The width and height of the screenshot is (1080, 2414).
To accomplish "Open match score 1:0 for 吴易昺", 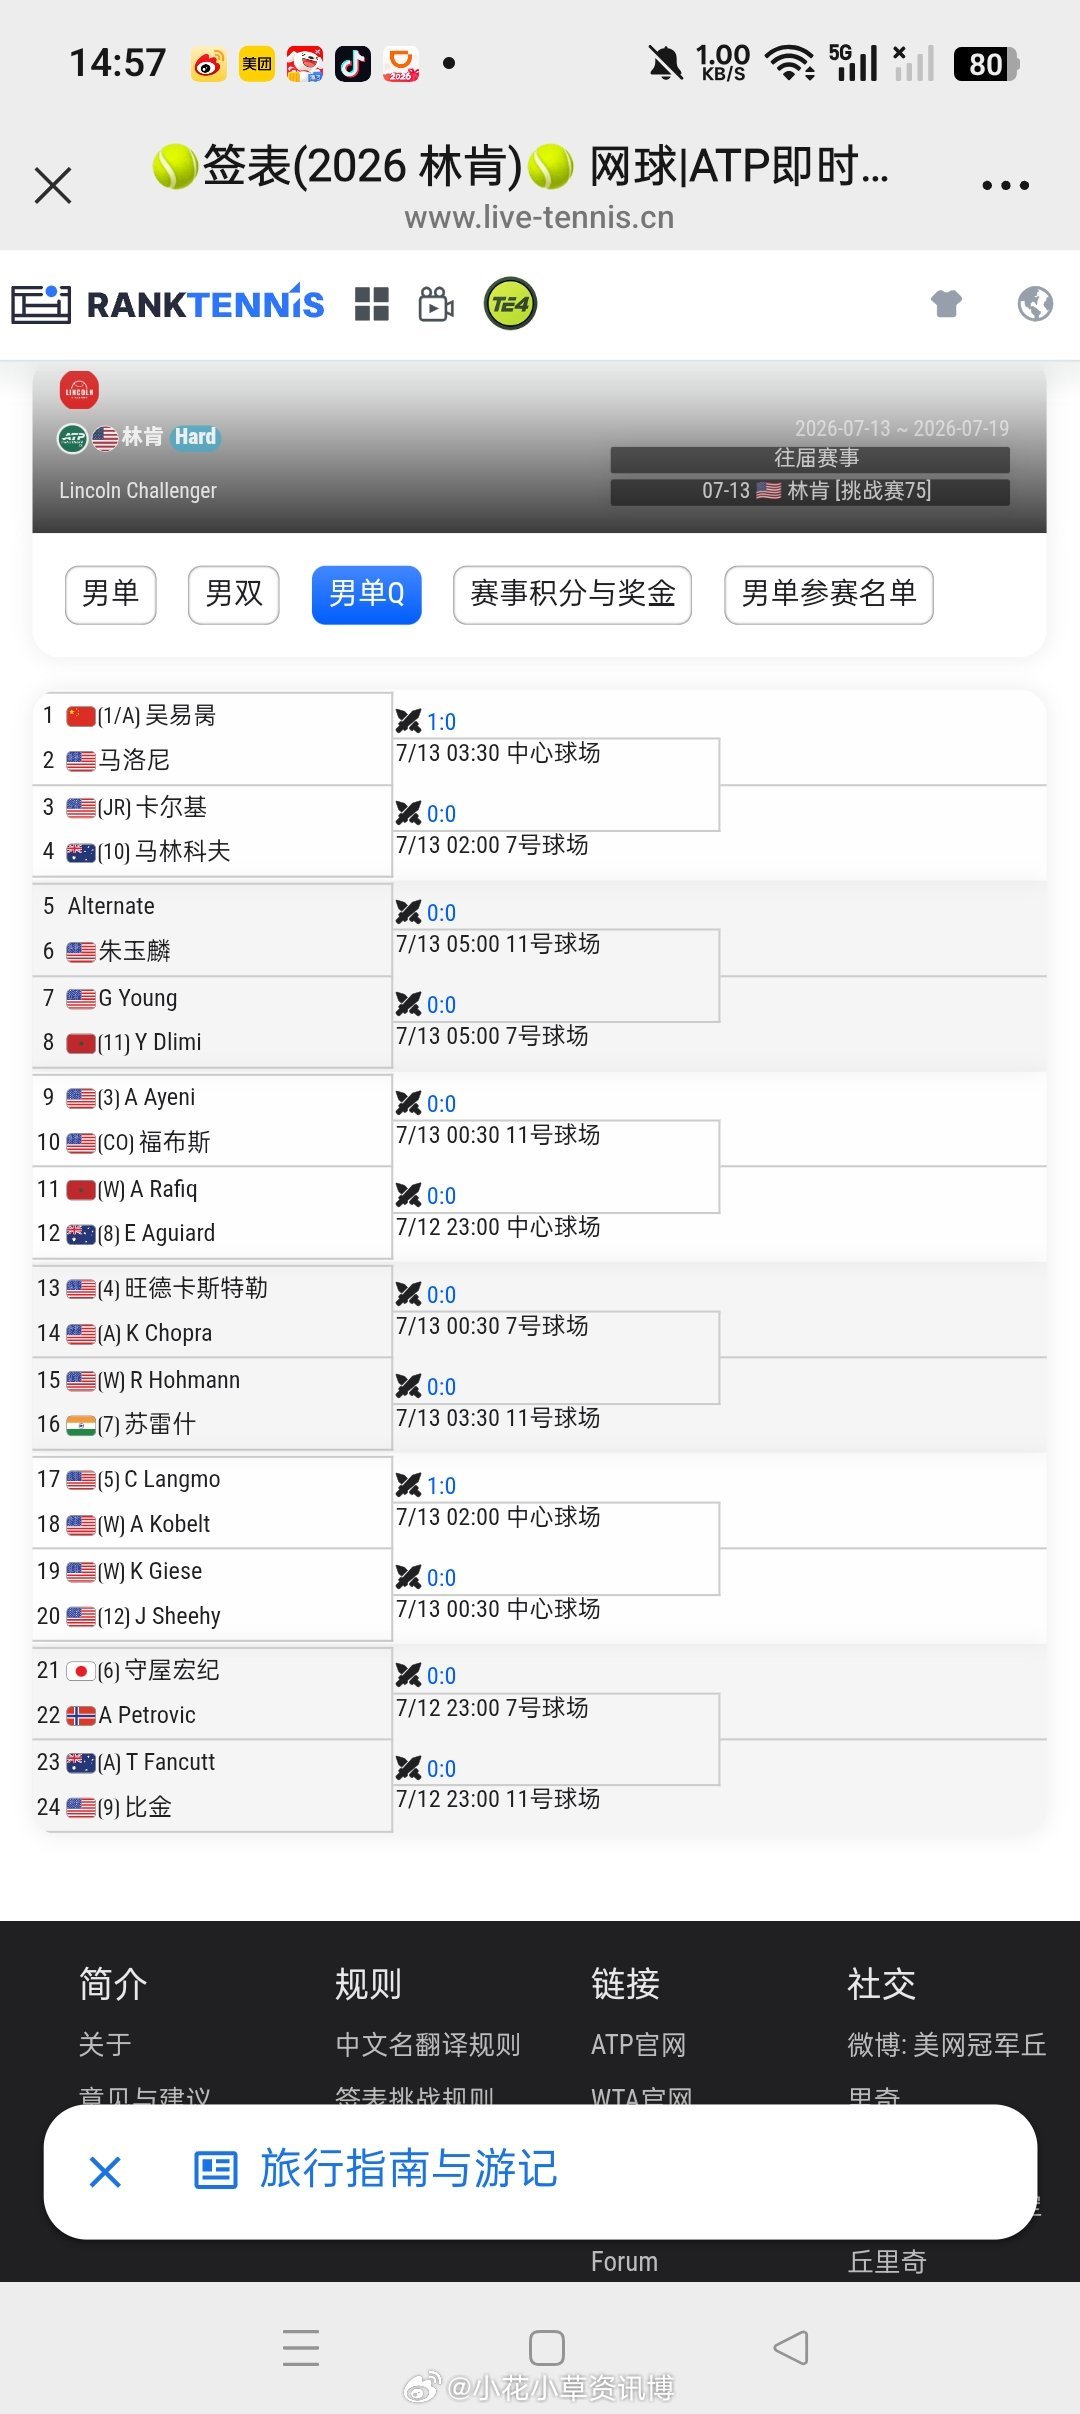I will click(441, 722).
